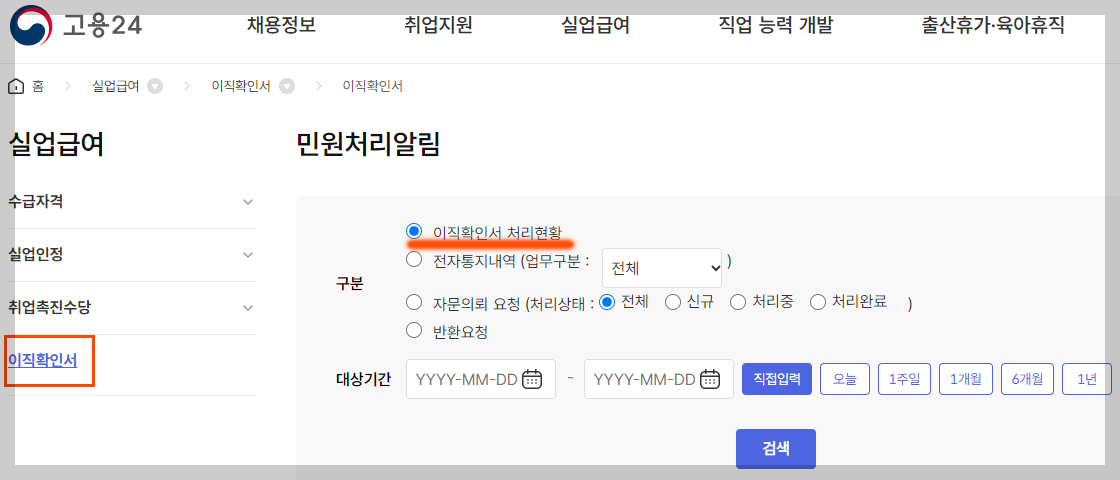The height and width of the screenshot is (480, 1120).
Task: Expand the 수급자격 sidebar section
Action: [x=131, y=202]
